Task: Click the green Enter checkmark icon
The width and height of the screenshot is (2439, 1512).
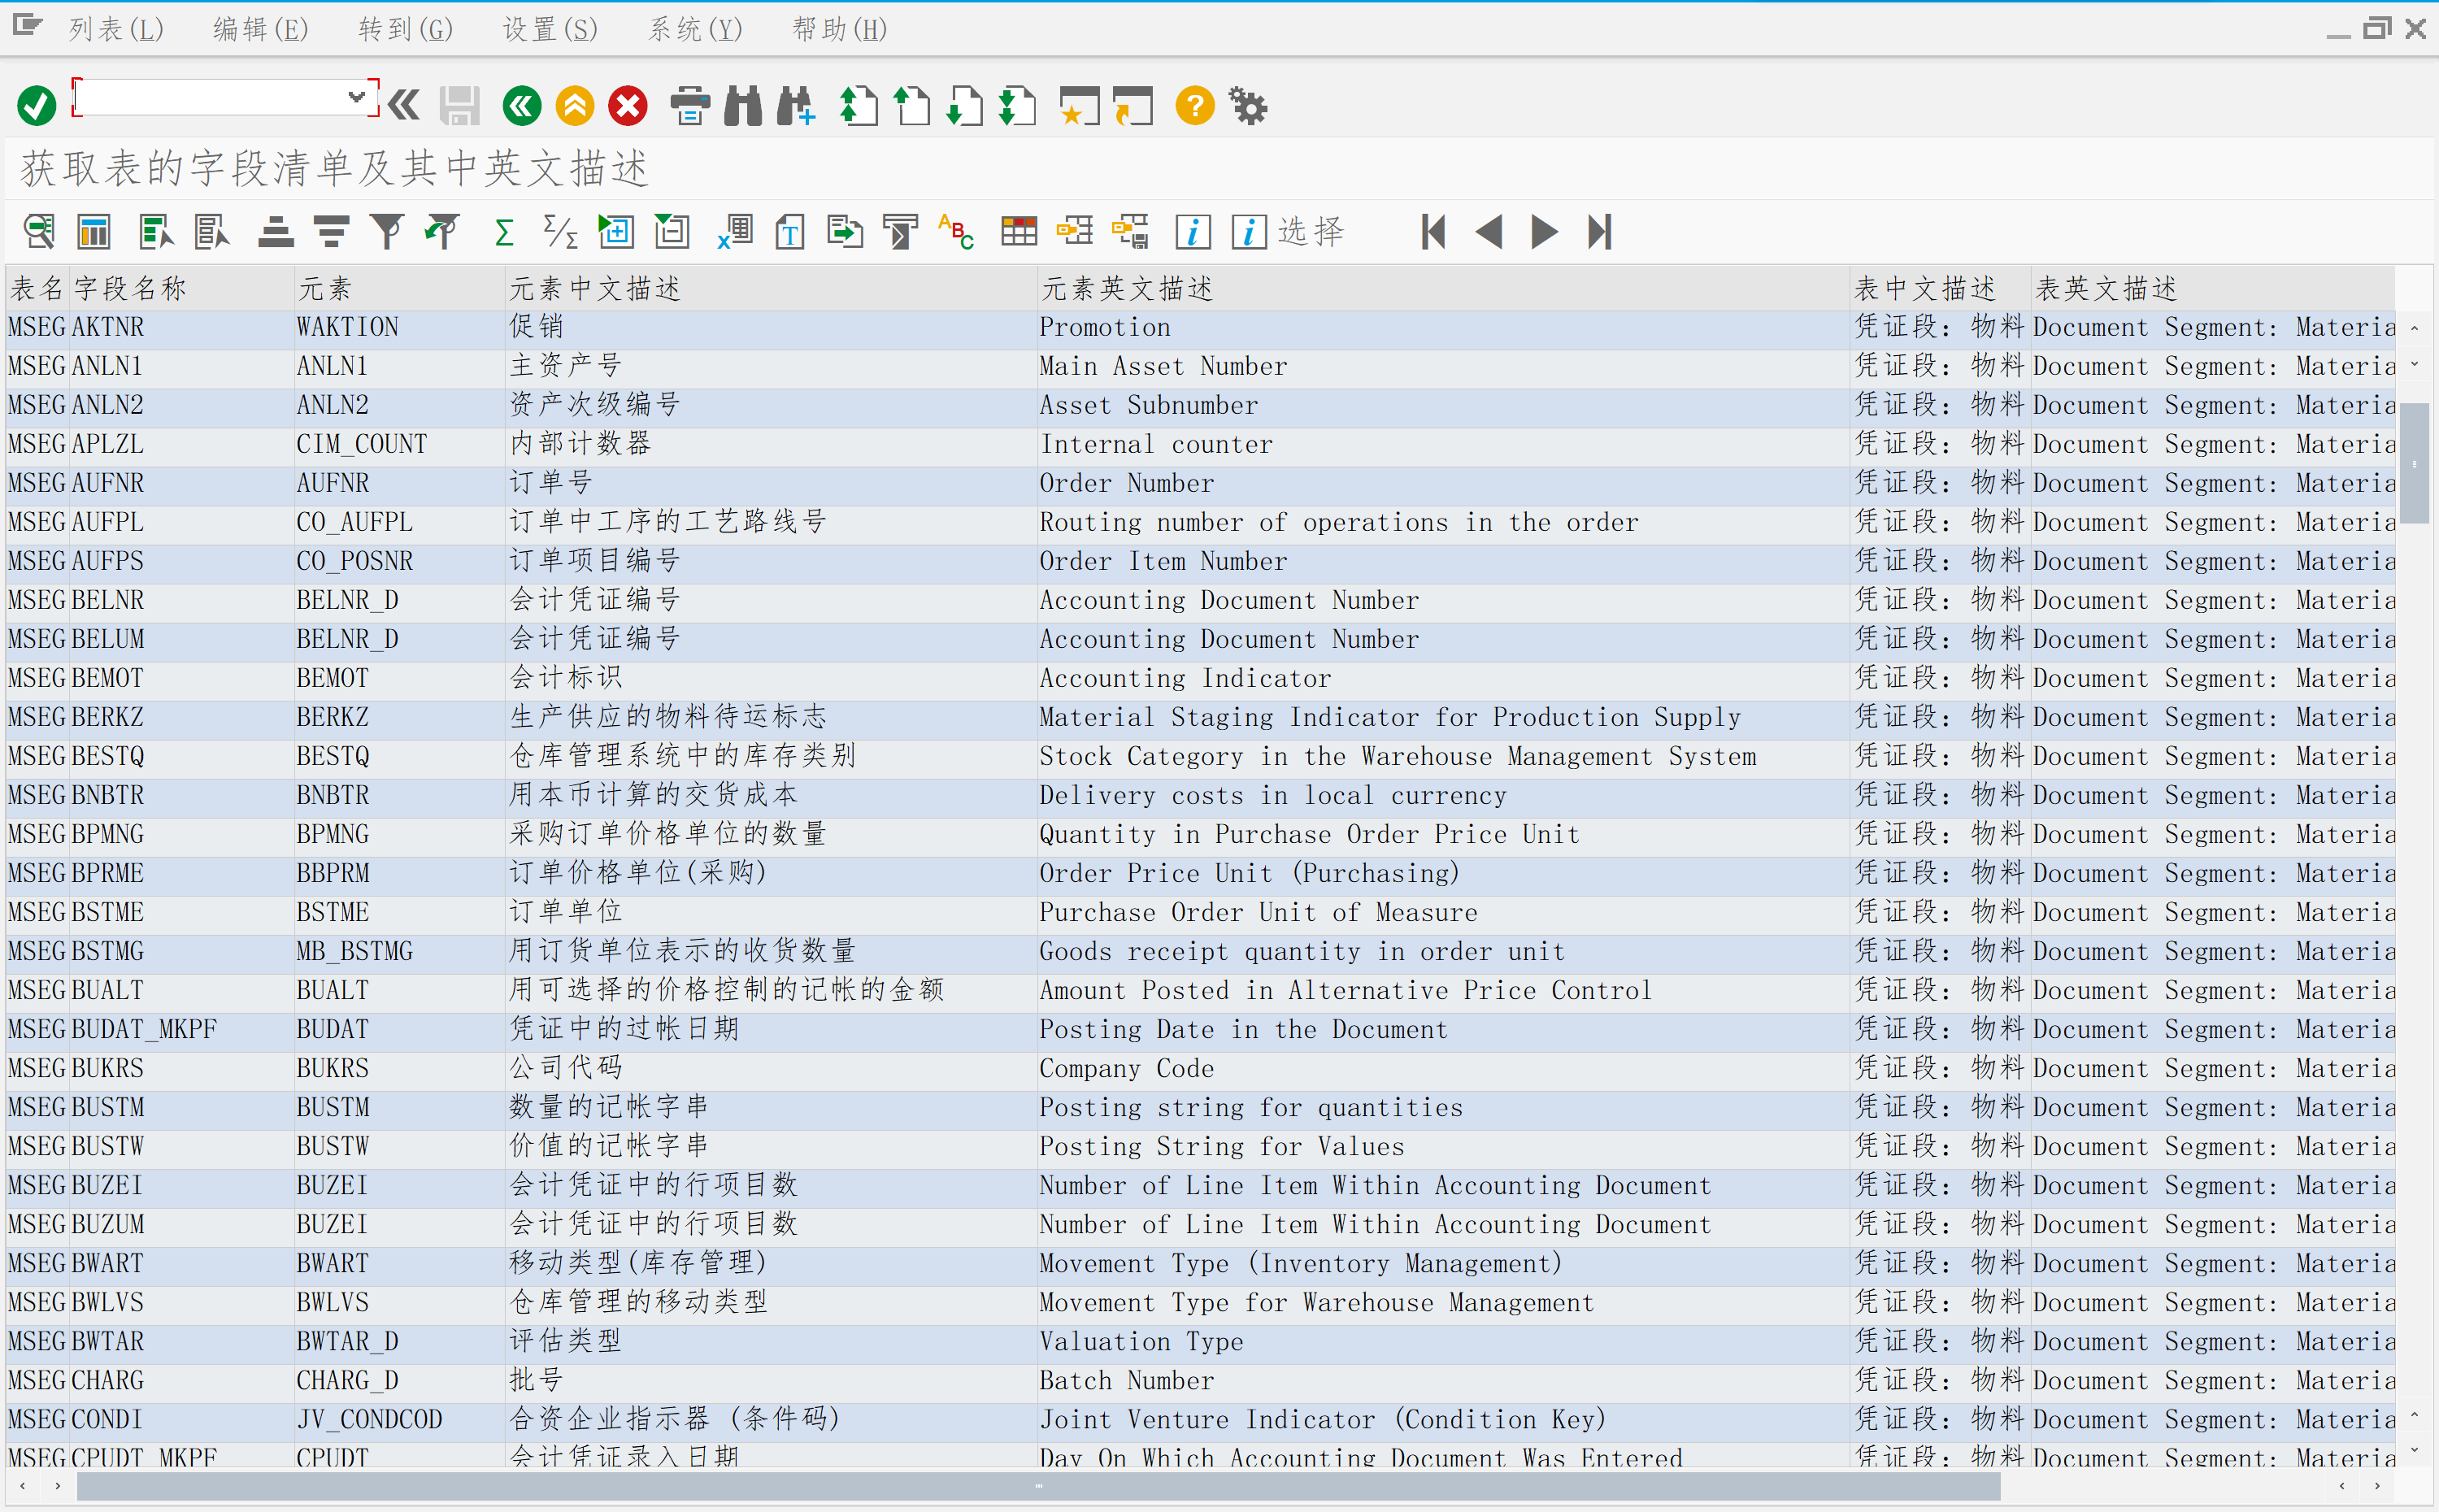Action: pyautogui.click(x=36, y=105)
